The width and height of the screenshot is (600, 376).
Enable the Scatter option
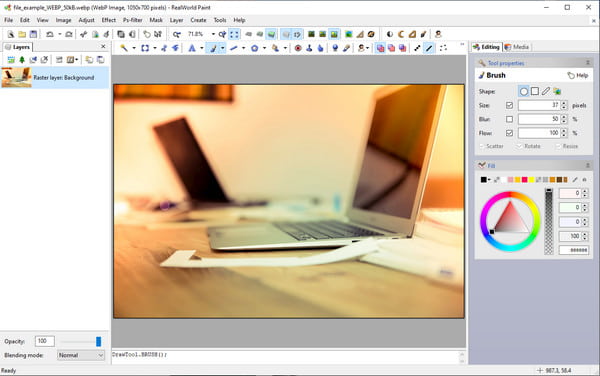pyautogui.click(x=492, y=146)
